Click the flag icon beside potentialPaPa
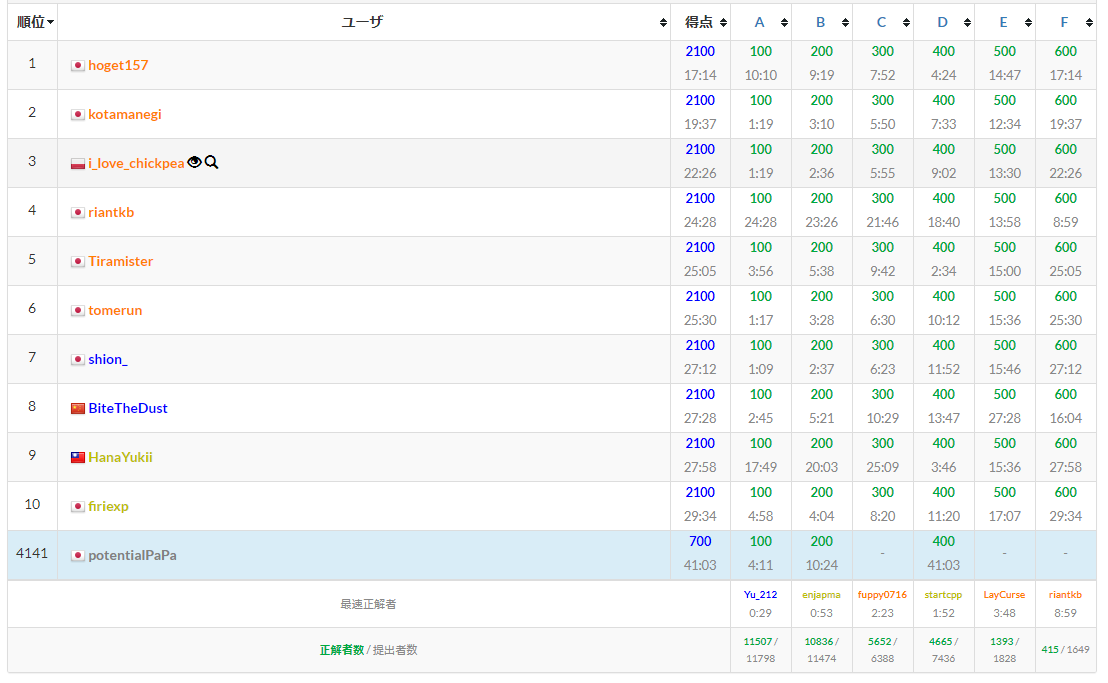 click(78, 556)
